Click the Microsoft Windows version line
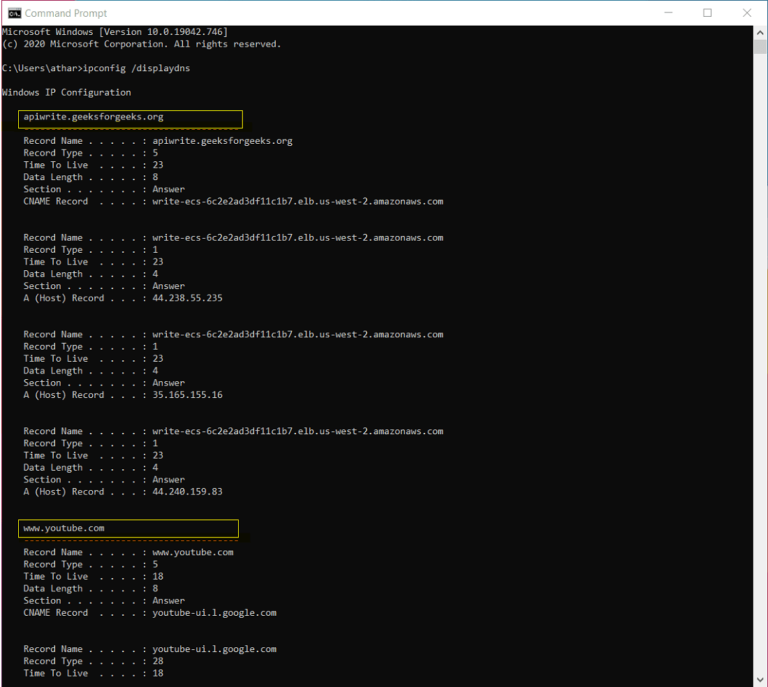Viewport: 768px width, 687px height. click(115, 32)
